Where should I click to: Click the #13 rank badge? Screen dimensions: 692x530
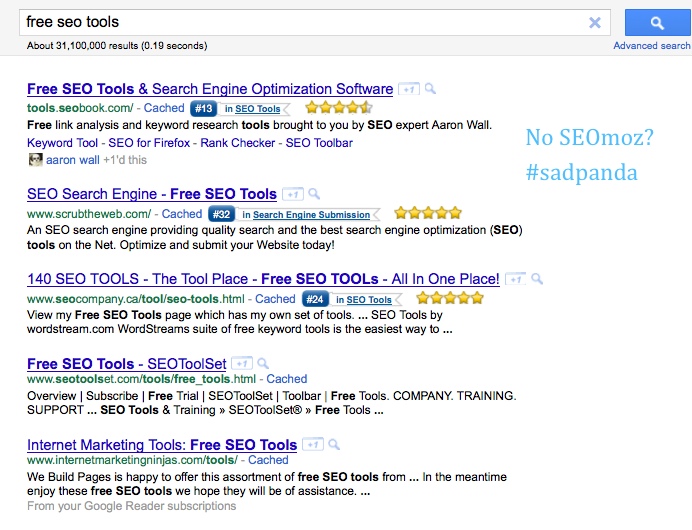click(x=203, y=109)
